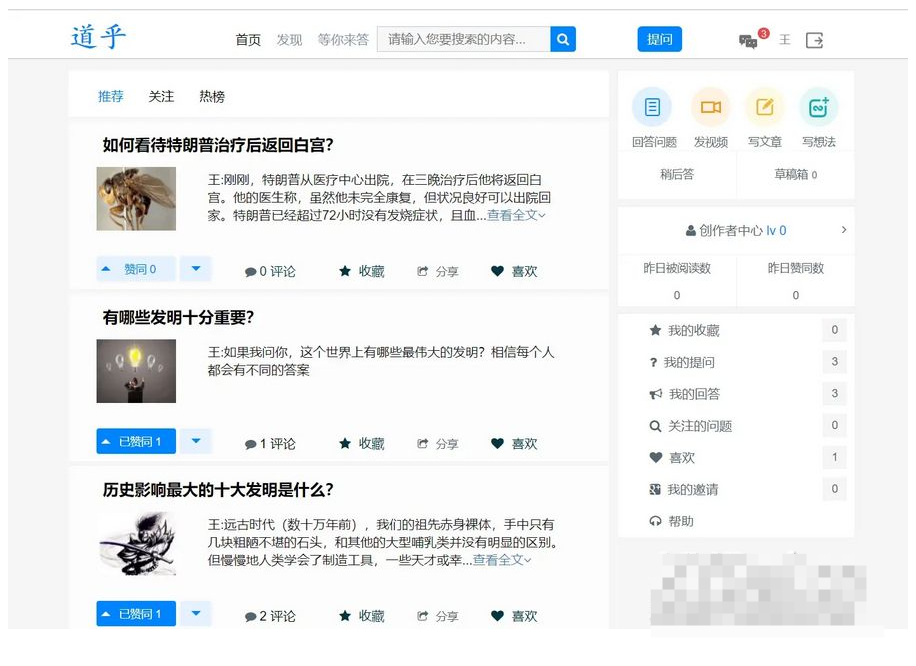Click 昨日赞同数 statistic
This screenshot has height=666, width=916.
796,280
